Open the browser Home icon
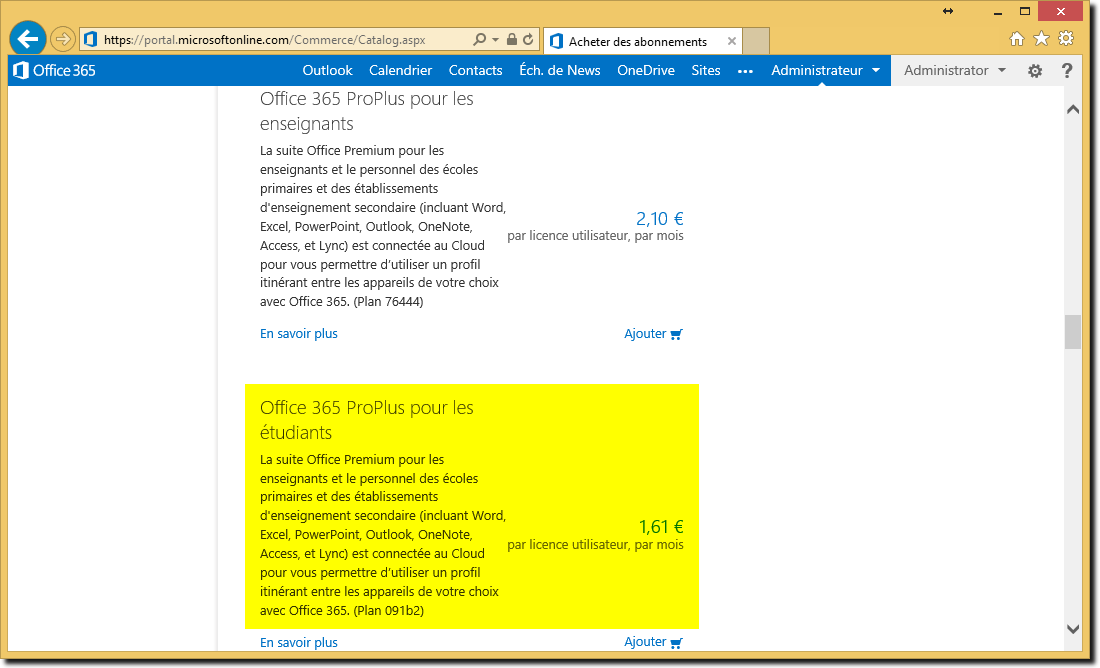This screenshot has height=668, width=1100. (1017, 39)
